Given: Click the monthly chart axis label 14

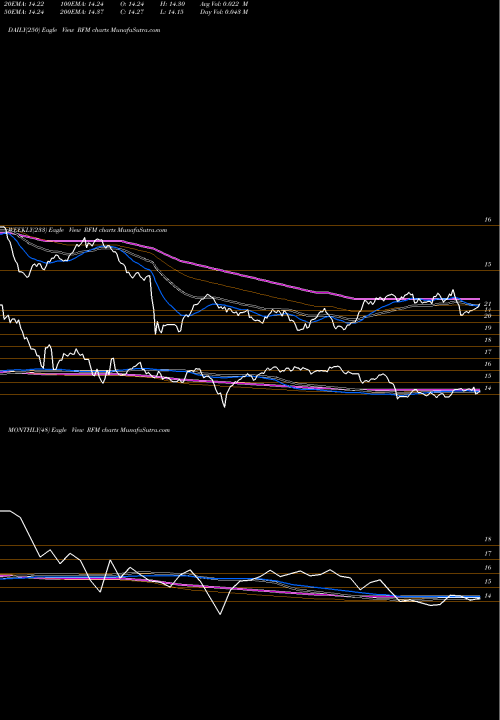Looking at the screenshot, I should click(x=488, y=596).
